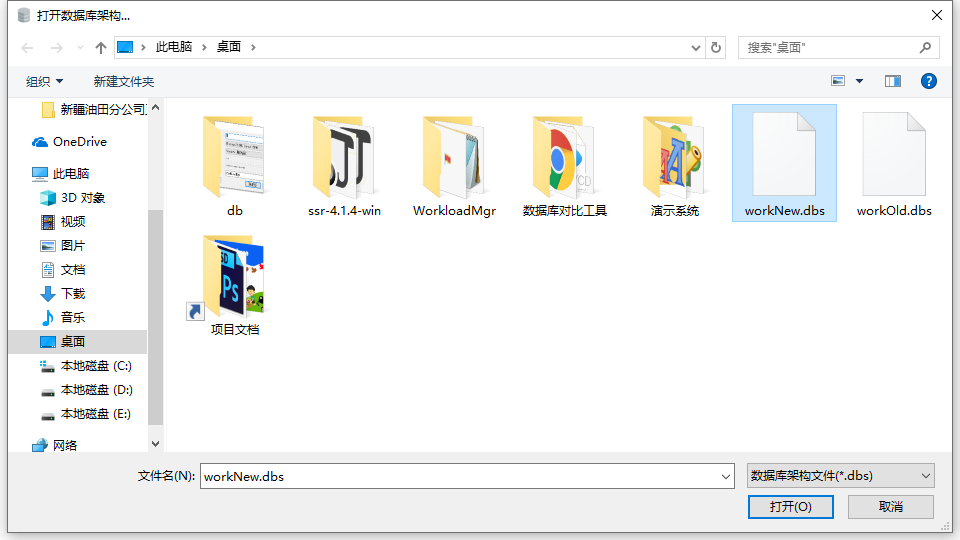Select the ssr-4.1.4-win folder

[344, 165]
